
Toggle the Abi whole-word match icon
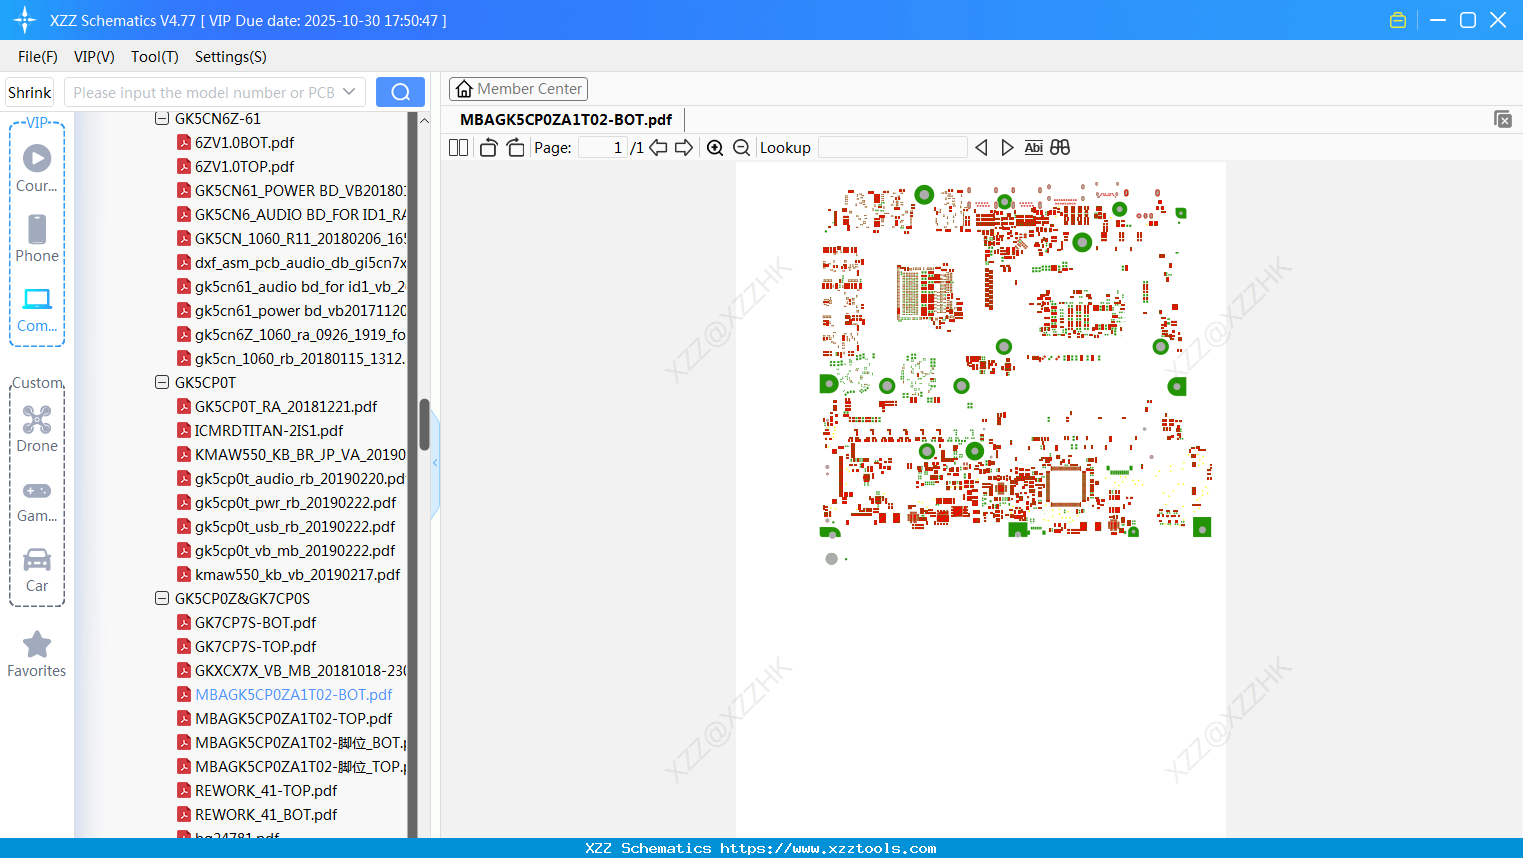click(1034, 148)
